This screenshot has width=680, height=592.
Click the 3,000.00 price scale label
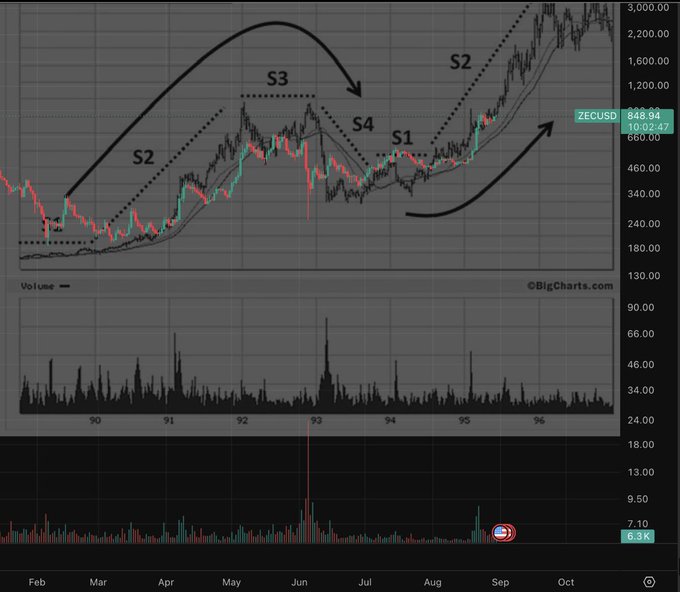[648, 7]
